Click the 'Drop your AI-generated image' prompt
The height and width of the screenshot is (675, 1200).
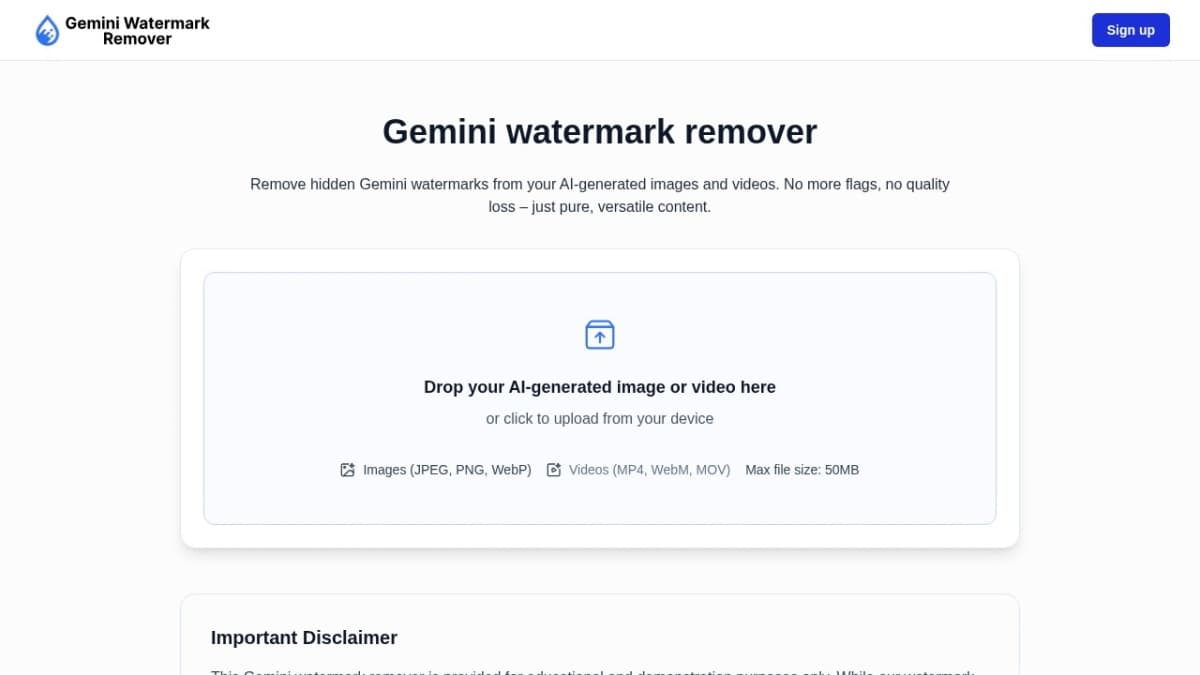pos(599,387)
